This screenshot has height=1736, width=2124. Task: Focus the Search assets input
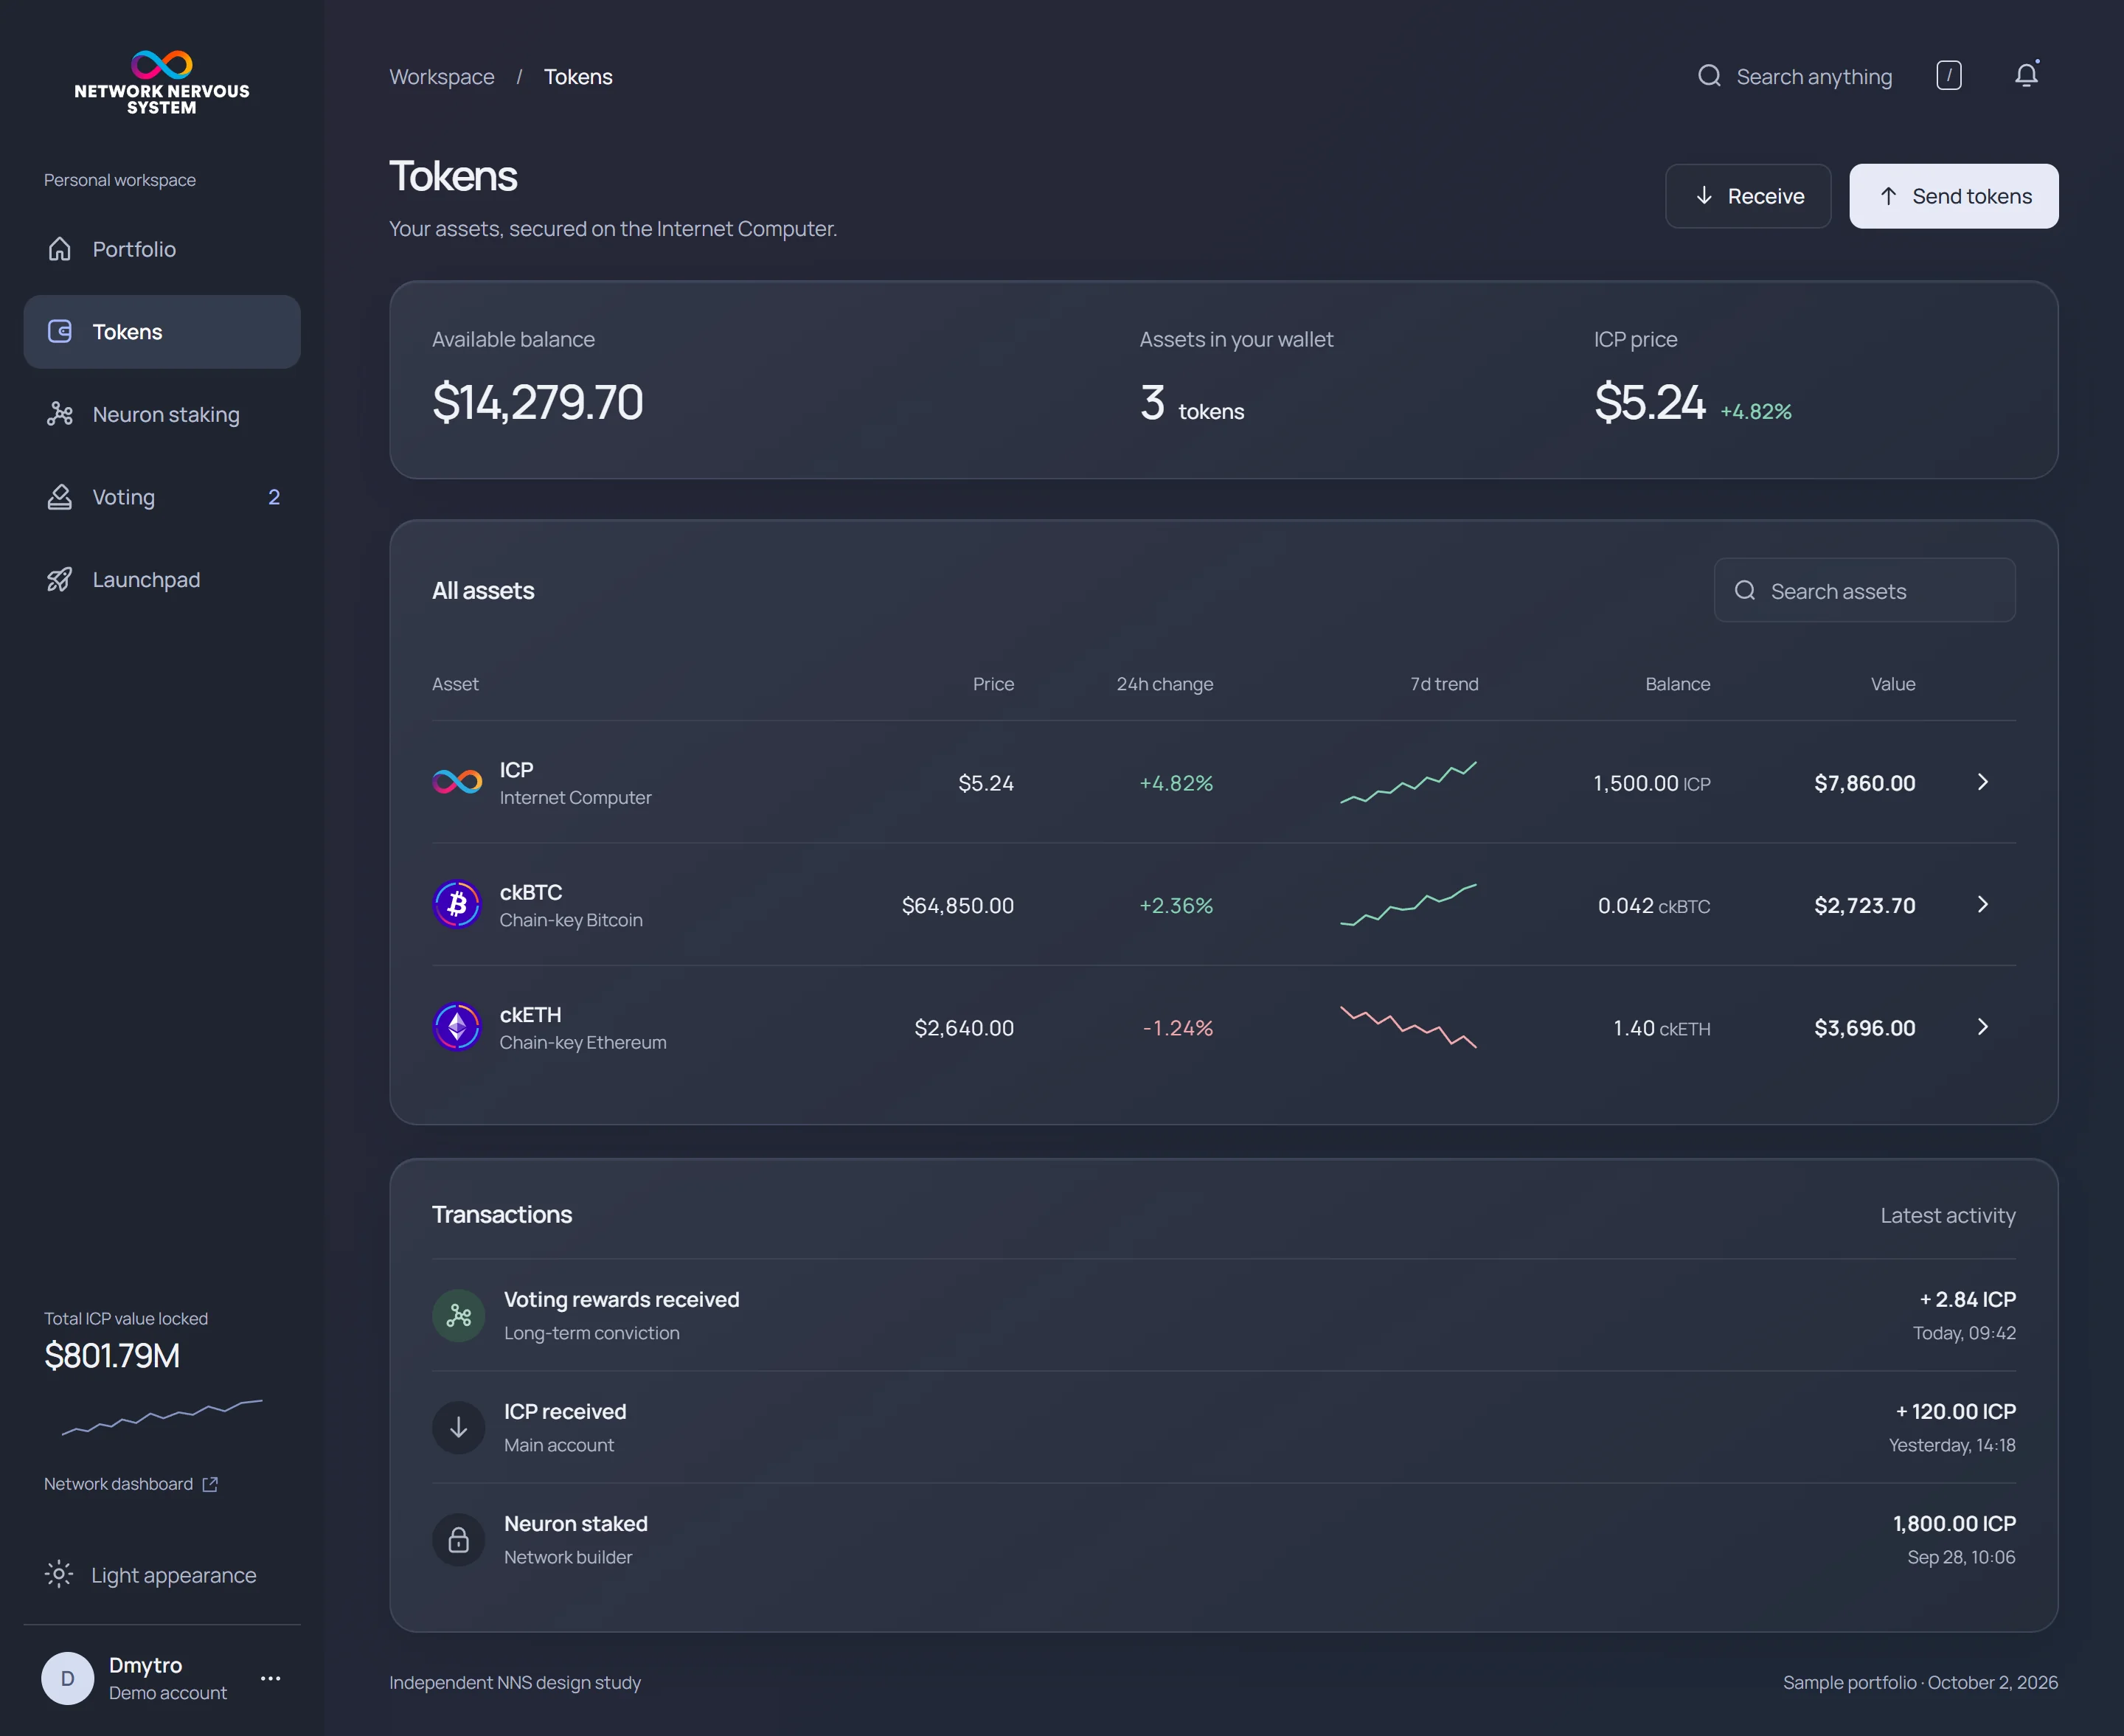pyautogui.click(x=1865, y=591)
